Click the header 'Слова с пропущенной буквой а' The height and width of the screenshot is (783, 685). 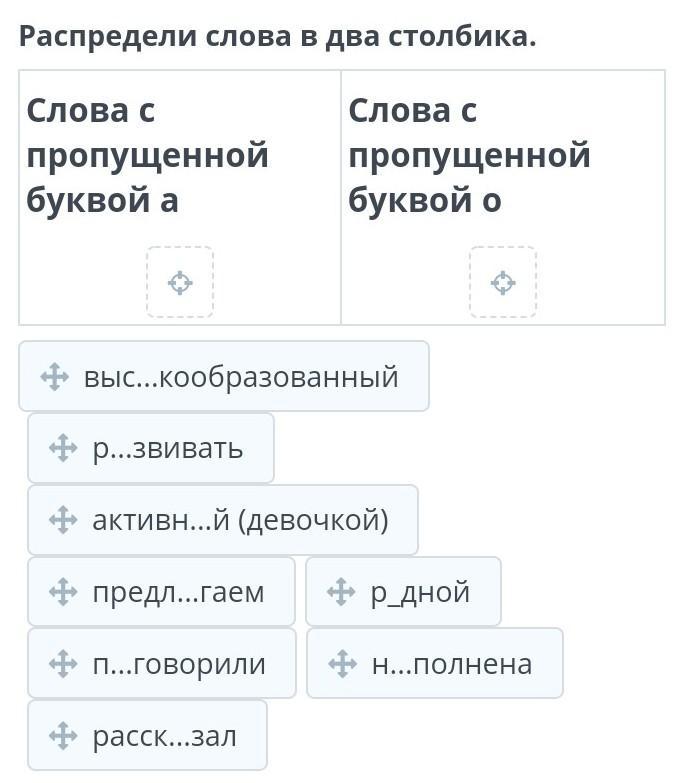148,155
